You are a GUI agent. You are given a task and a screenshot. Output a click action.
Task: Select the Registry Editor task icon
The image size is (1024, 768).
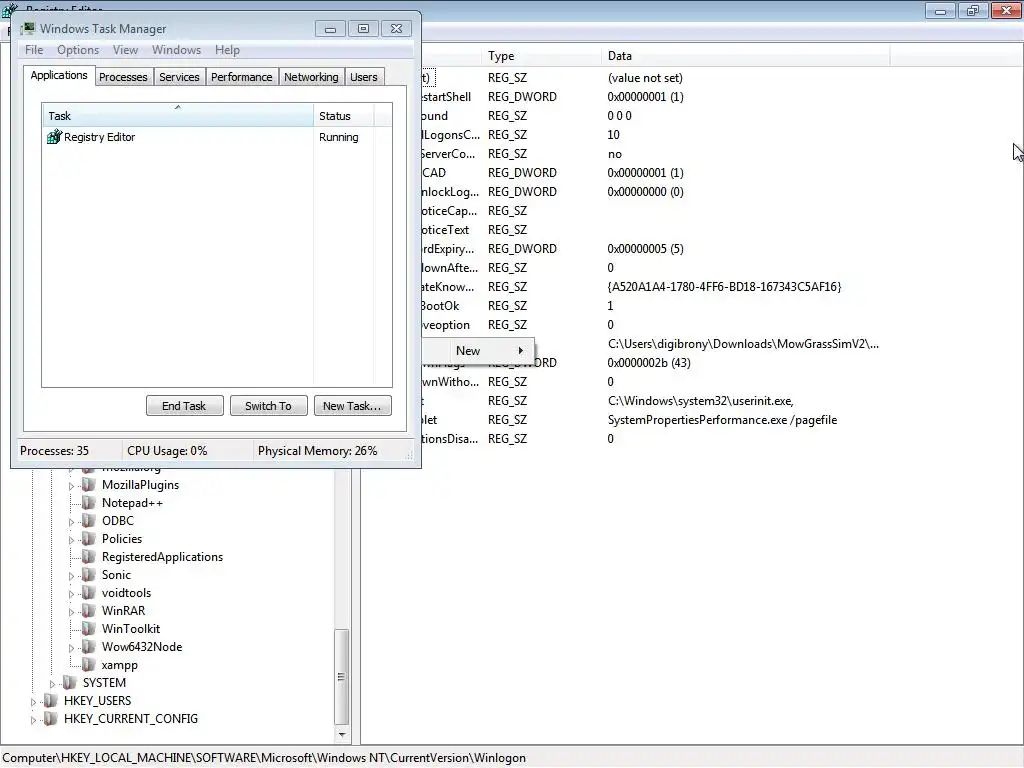[x=54, y=137]
